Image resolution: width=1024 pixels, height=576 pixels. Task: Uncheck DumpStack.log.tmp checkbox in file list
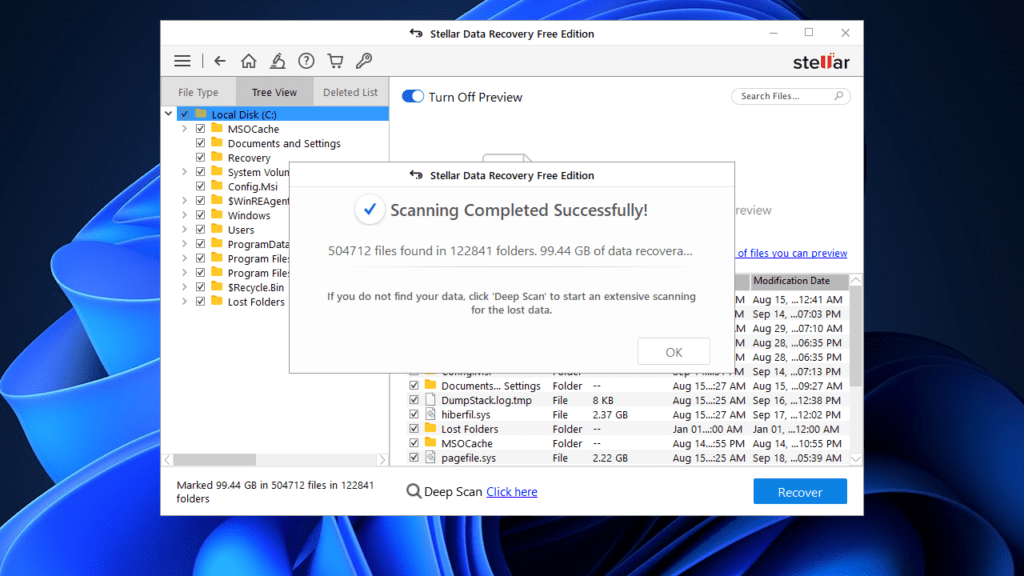click(414, 400)
